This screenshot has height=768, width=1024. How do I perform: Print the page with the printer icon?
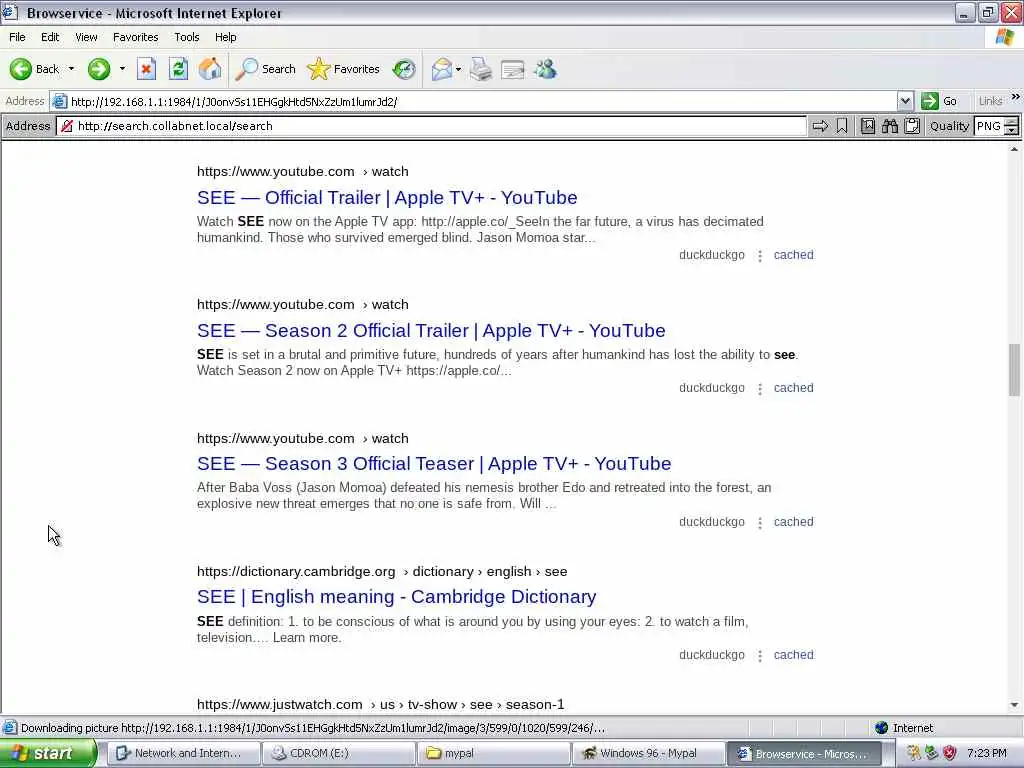(x=481, y=69)
